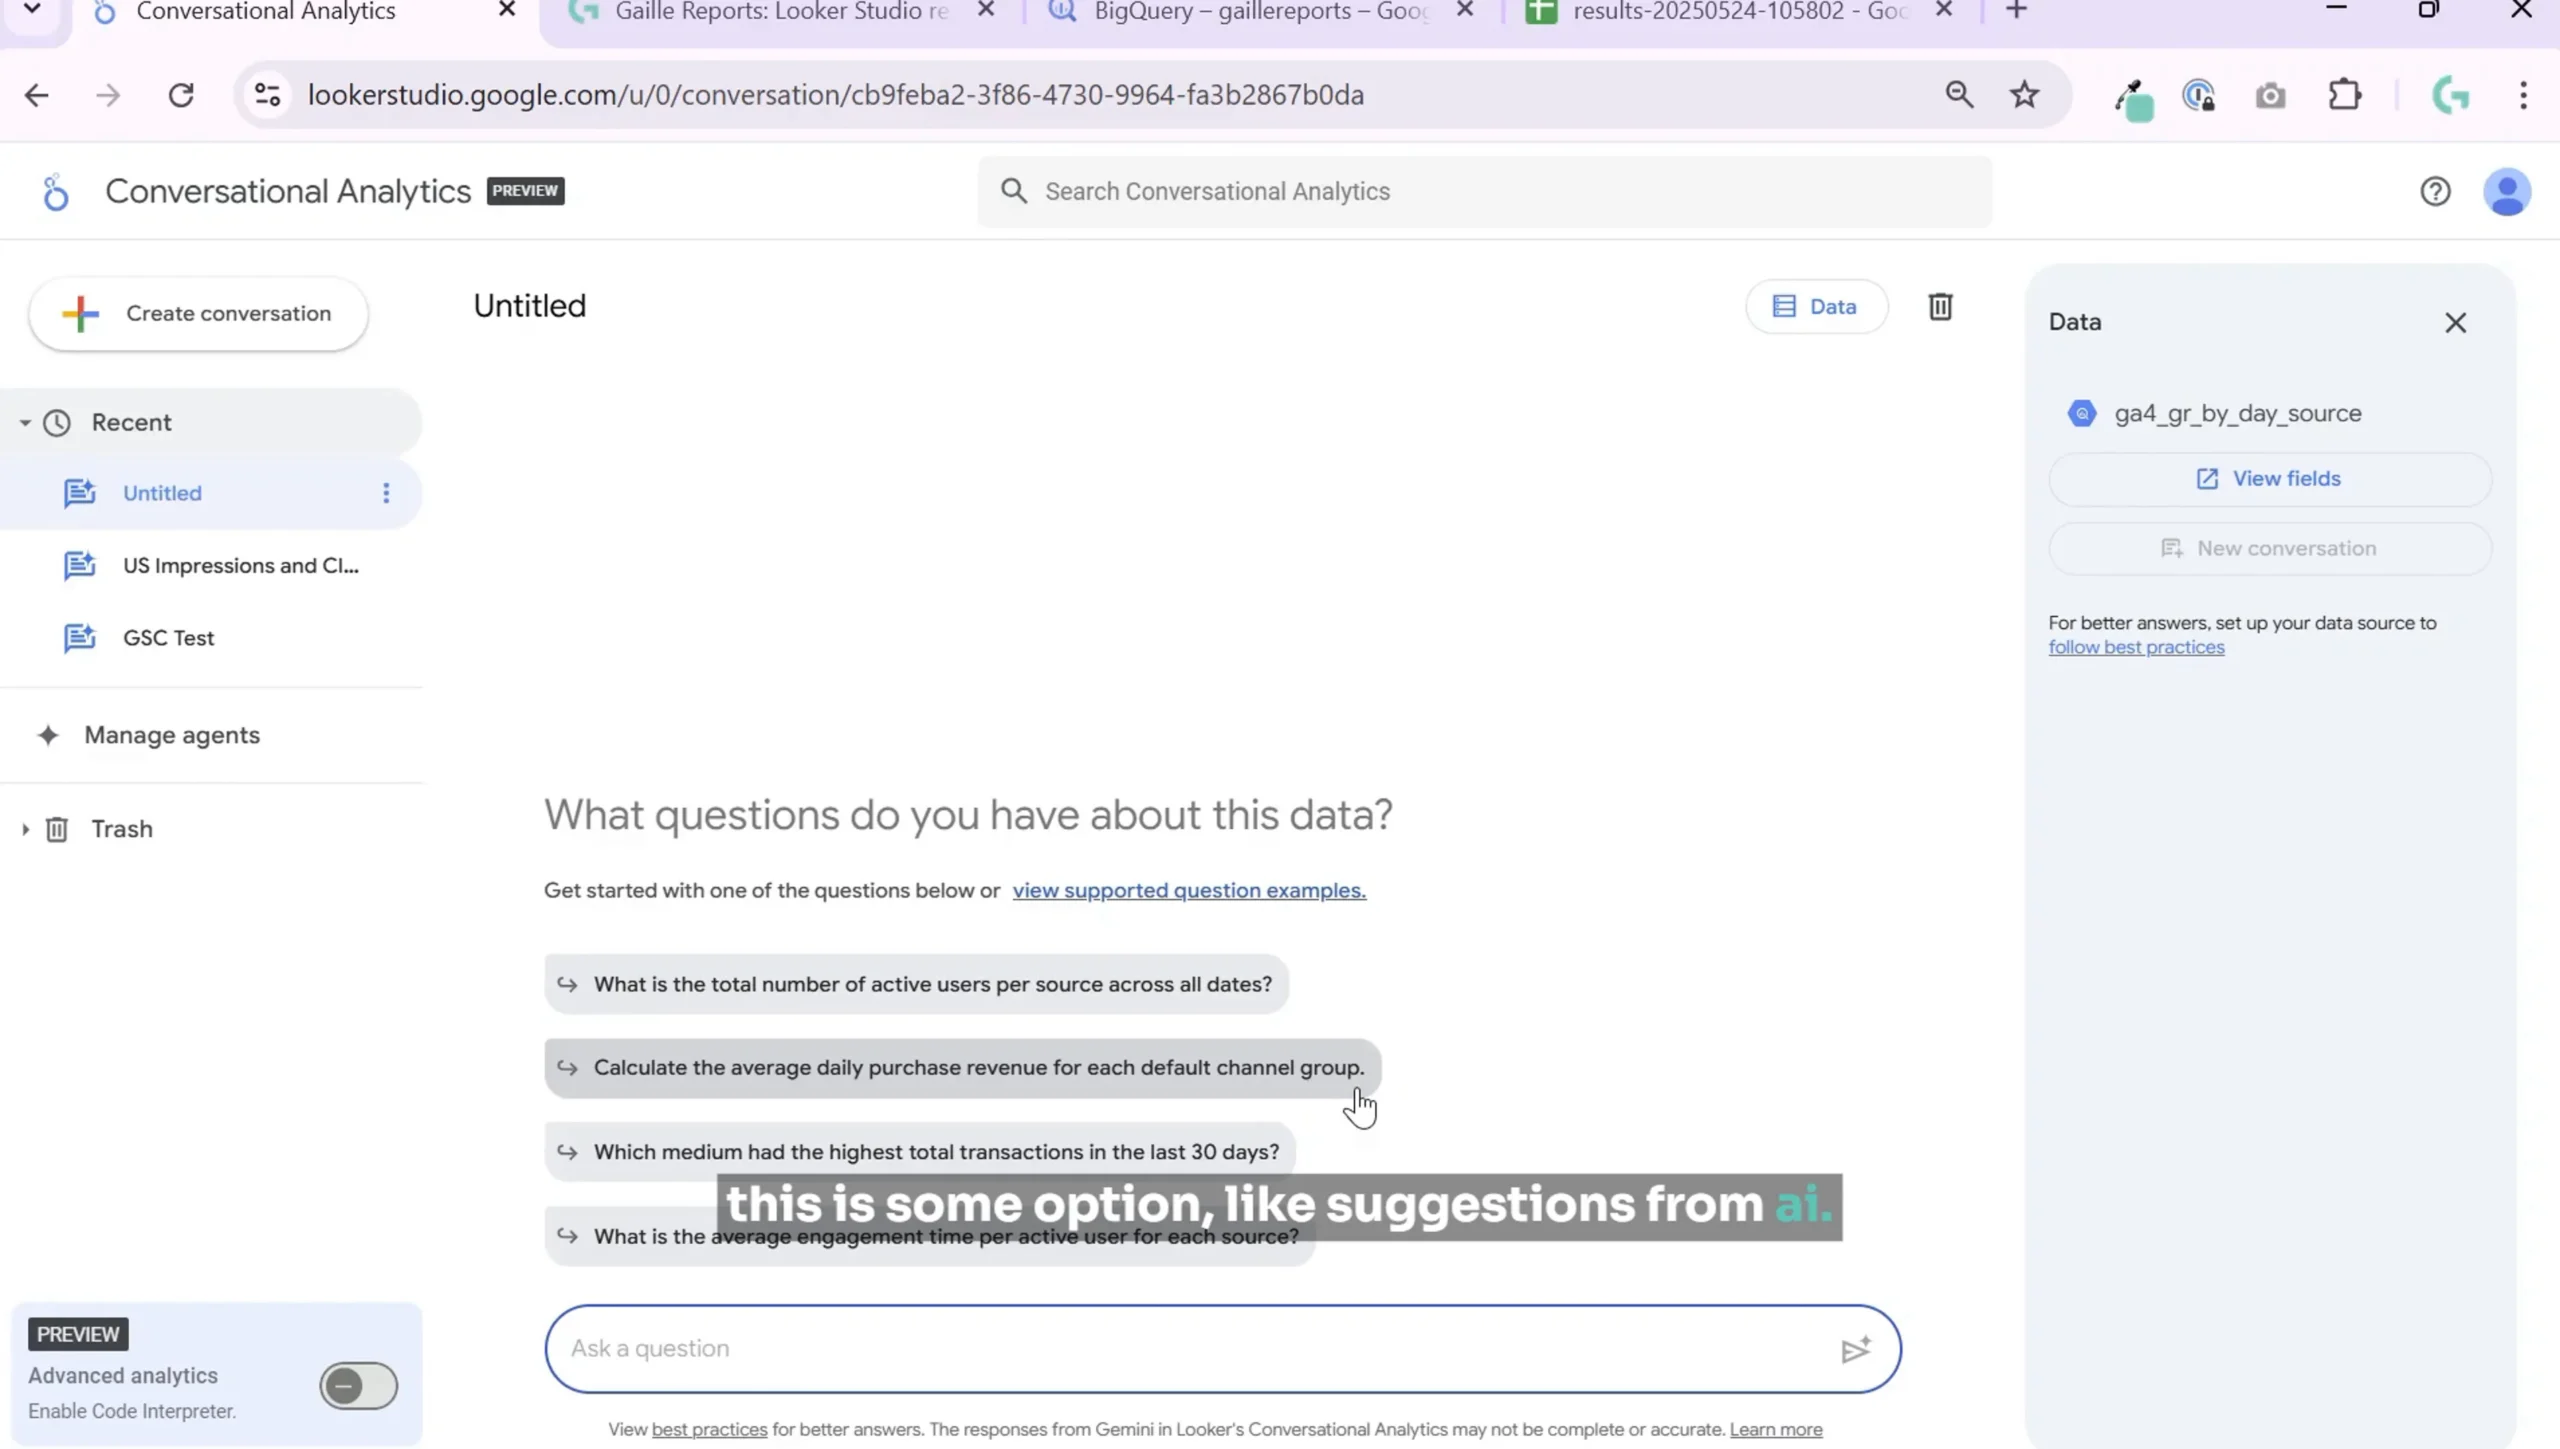Open more options for Untitled conversation
Image resolution: width=2560 pixels, height=1449 pixels.
tap(386, 493)
